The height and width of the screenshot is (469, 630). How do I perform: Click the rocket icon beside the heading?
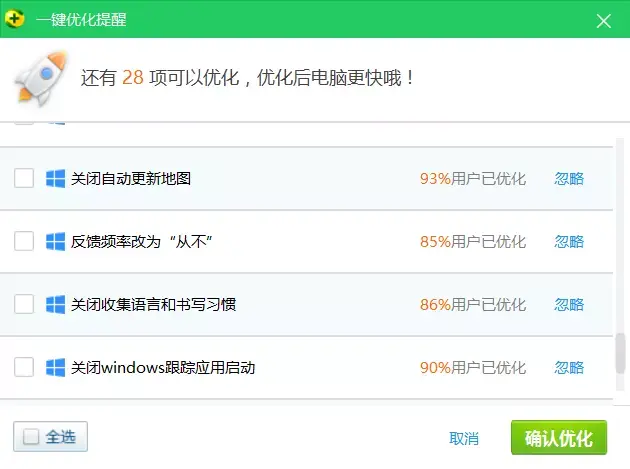point(41,79)
